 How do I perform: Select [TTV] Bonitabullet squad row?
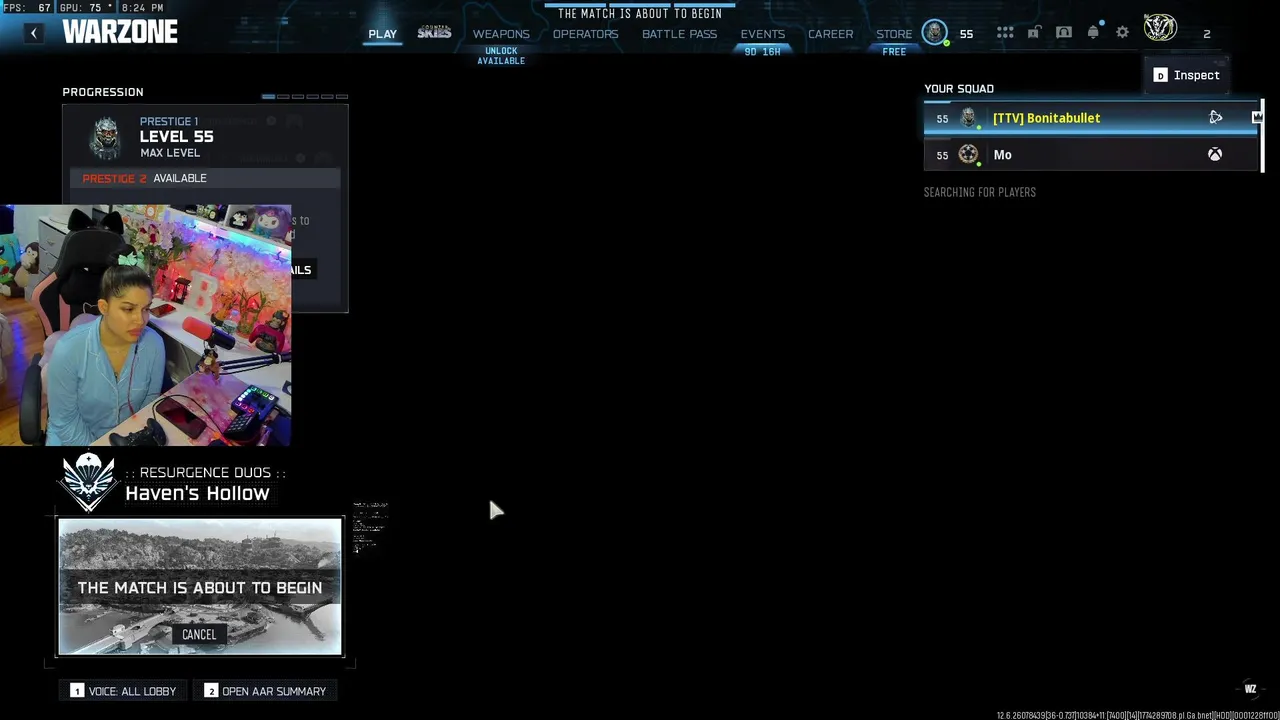1091,118
